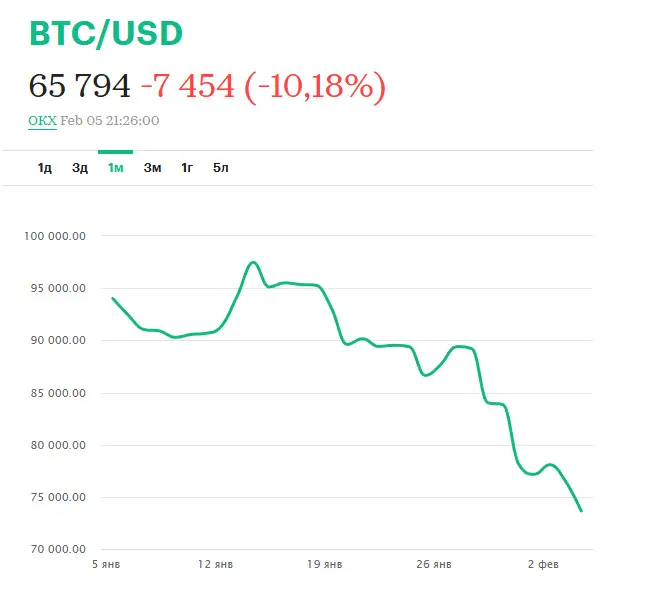Click the 19 янв axis label
This screenshot has width=667, height=594.
tap(325, 564)
